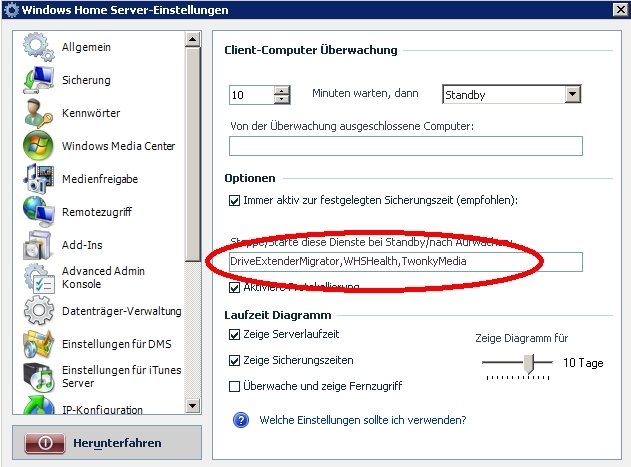Screen dimensions: 631x467
Task: Select Einstellungen für DMS label
Action: click(117, 344)
